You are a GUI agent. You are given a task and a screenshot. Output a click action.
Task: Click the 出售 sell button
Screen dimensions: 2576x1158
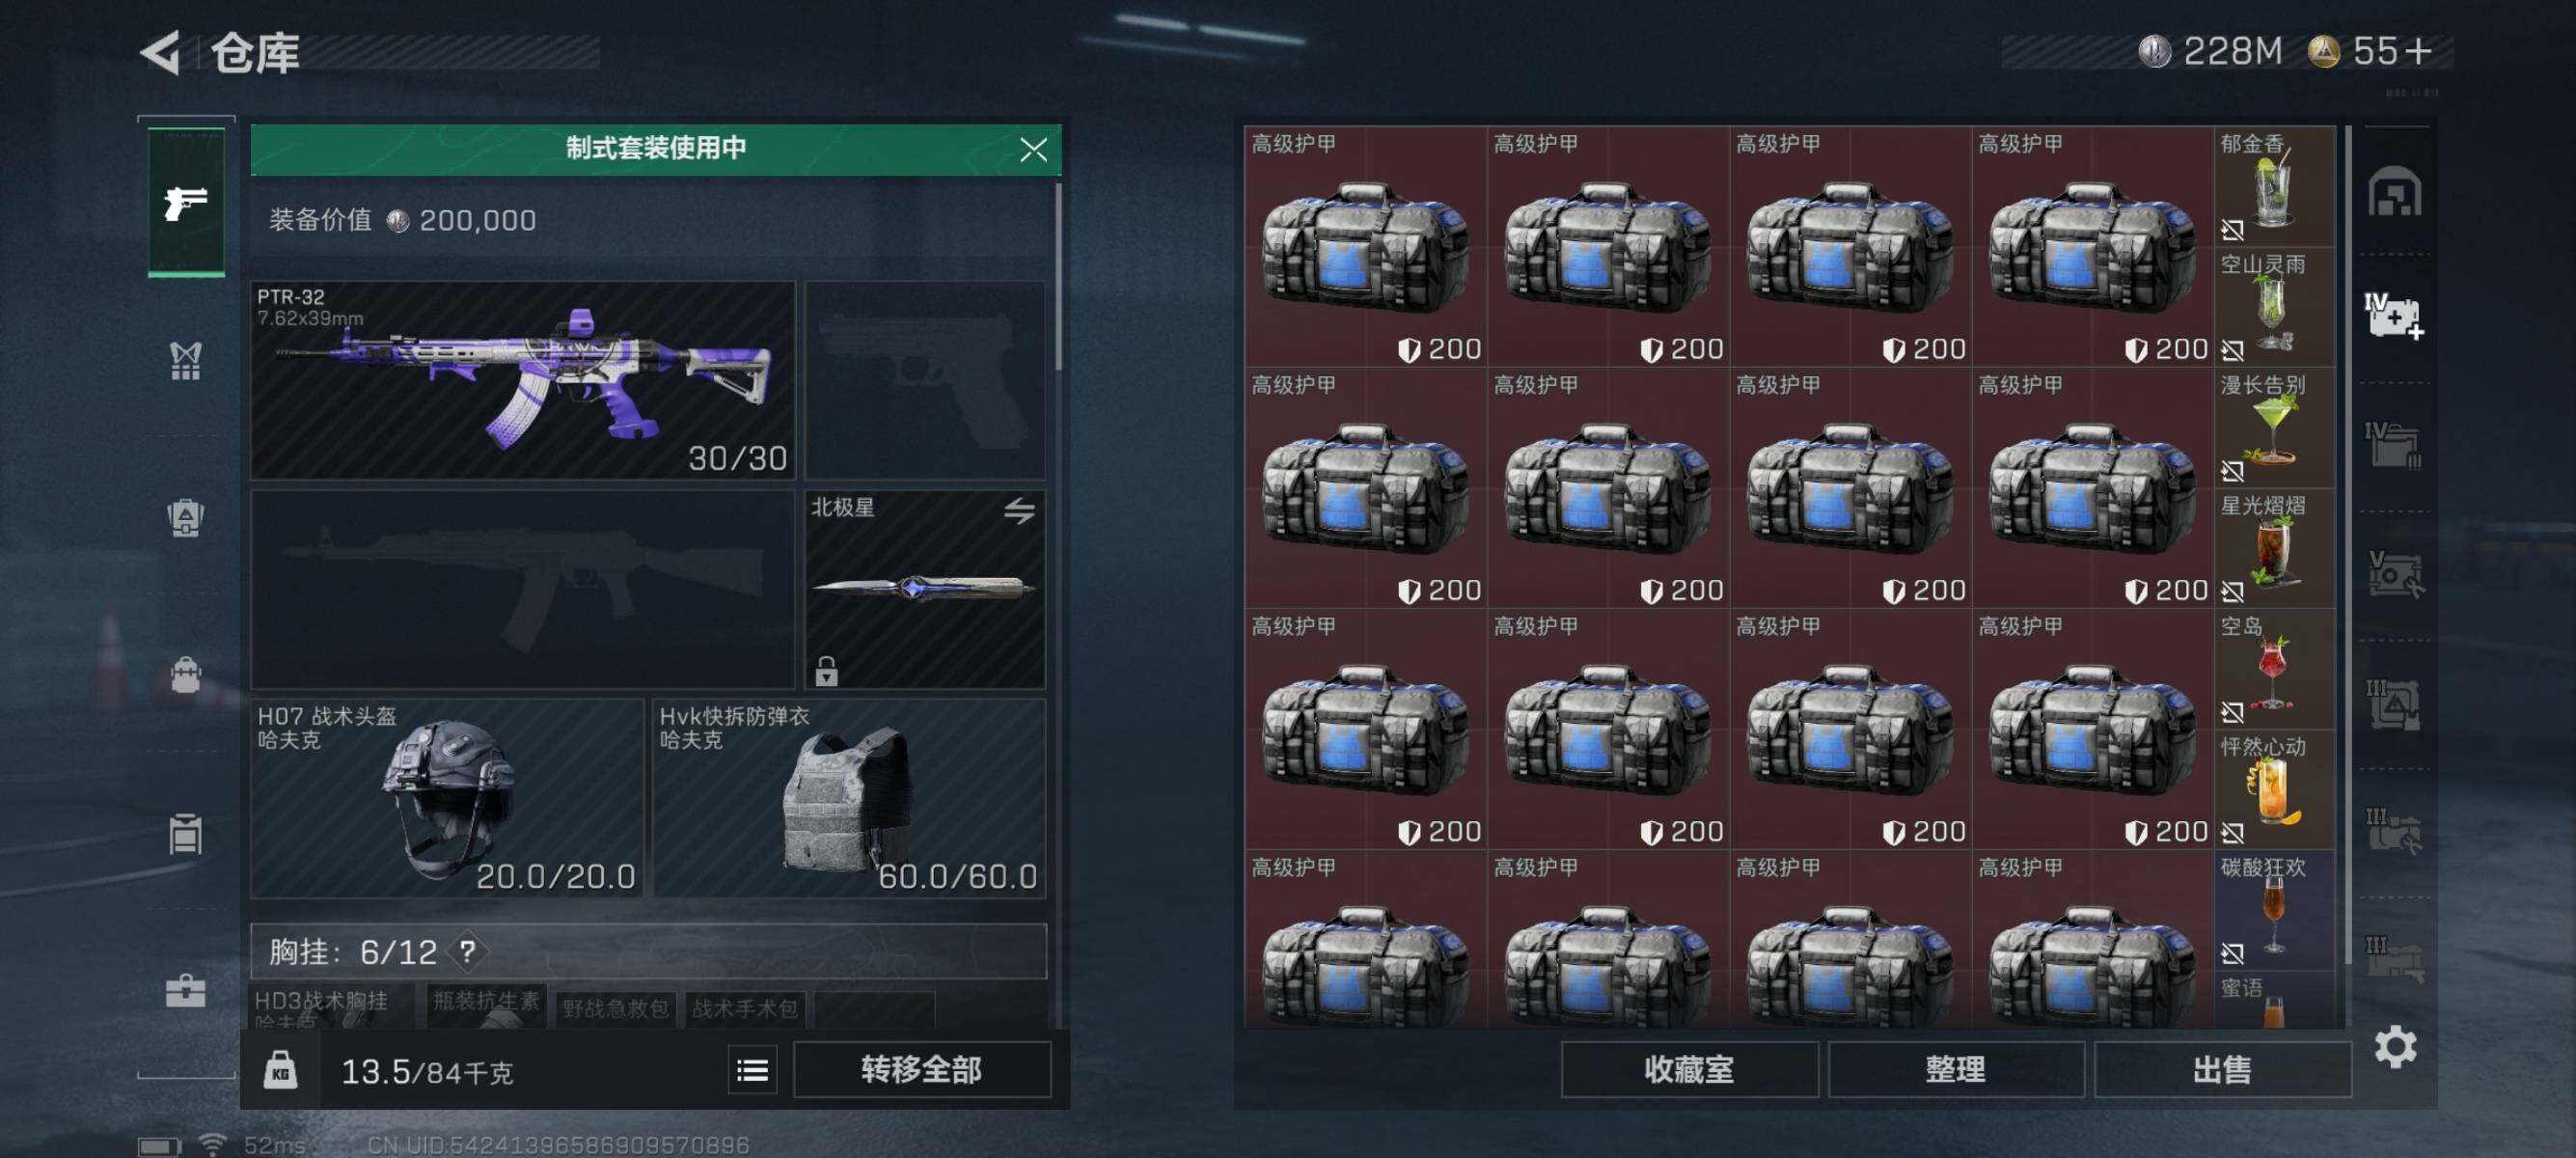pos(2222,1070)
